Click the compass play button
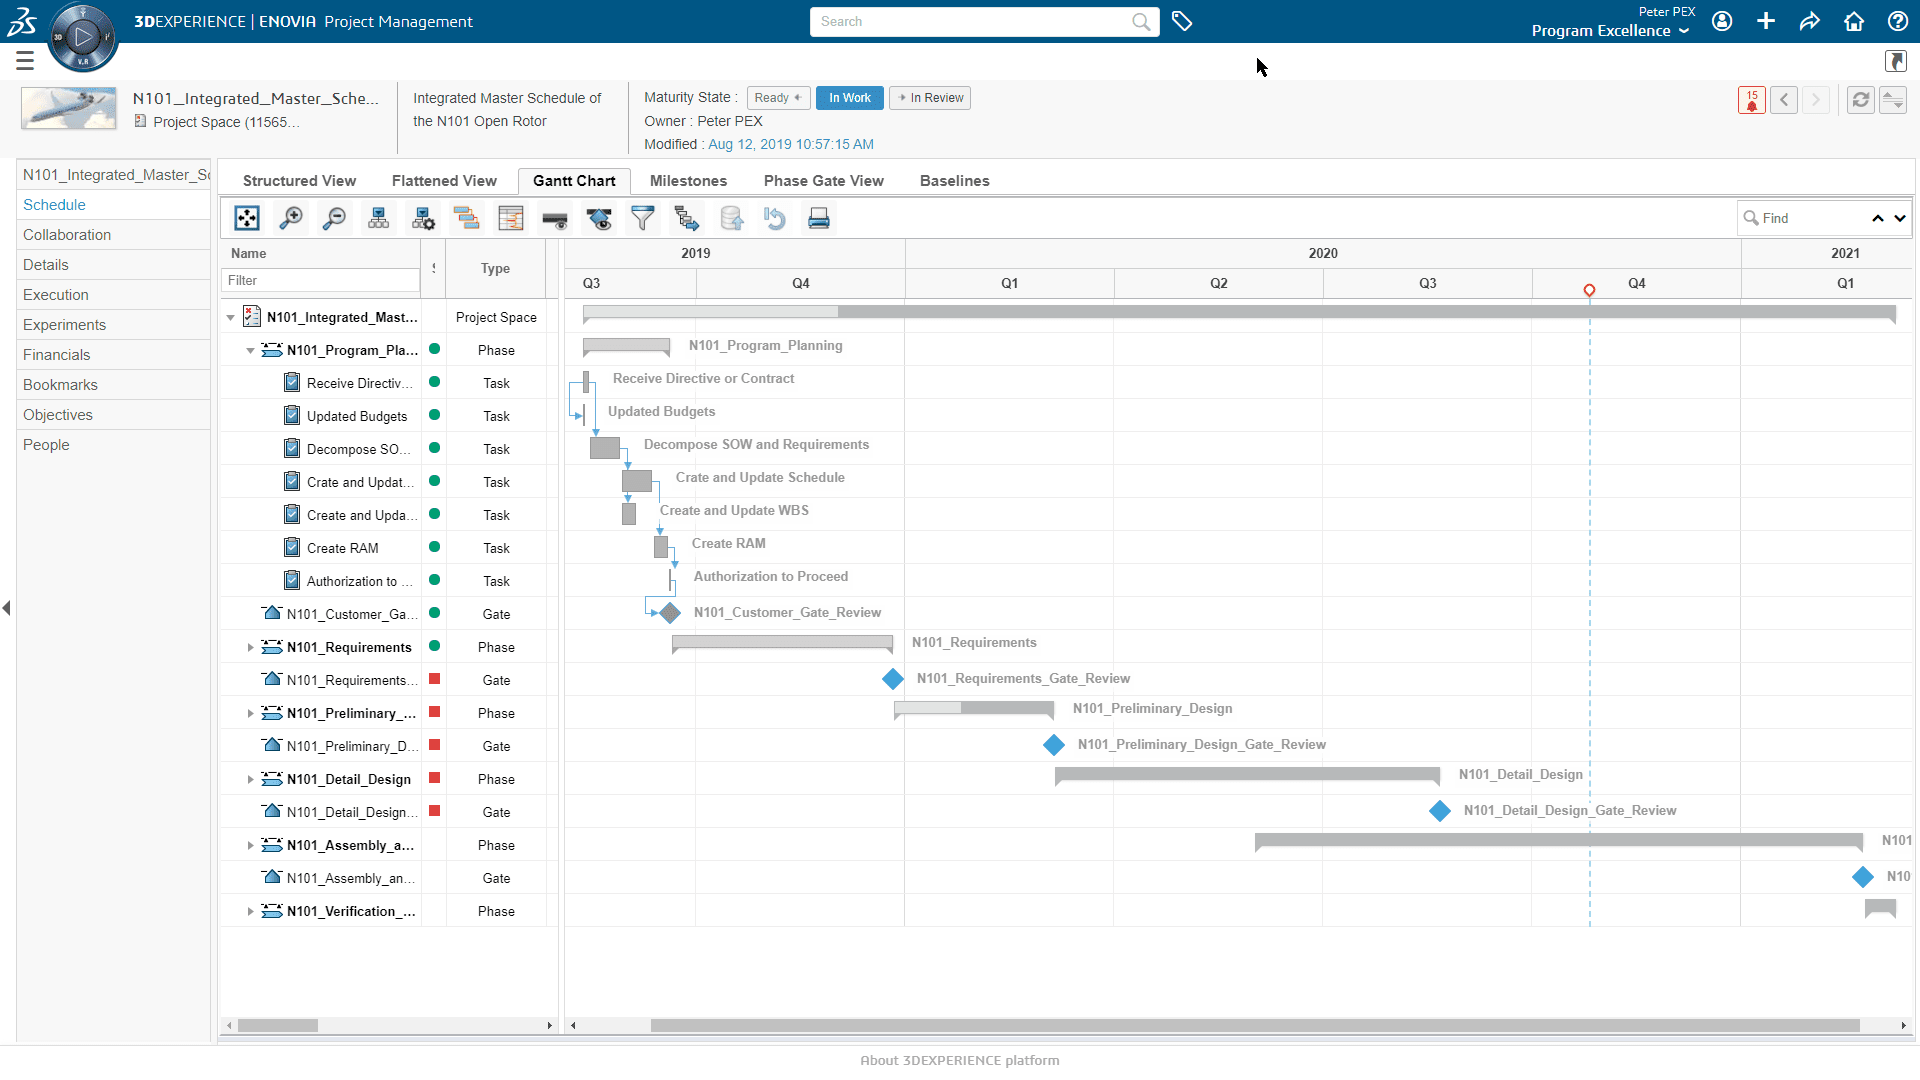This screenshot has height=1080, width=1920. [x=83, y=38]
